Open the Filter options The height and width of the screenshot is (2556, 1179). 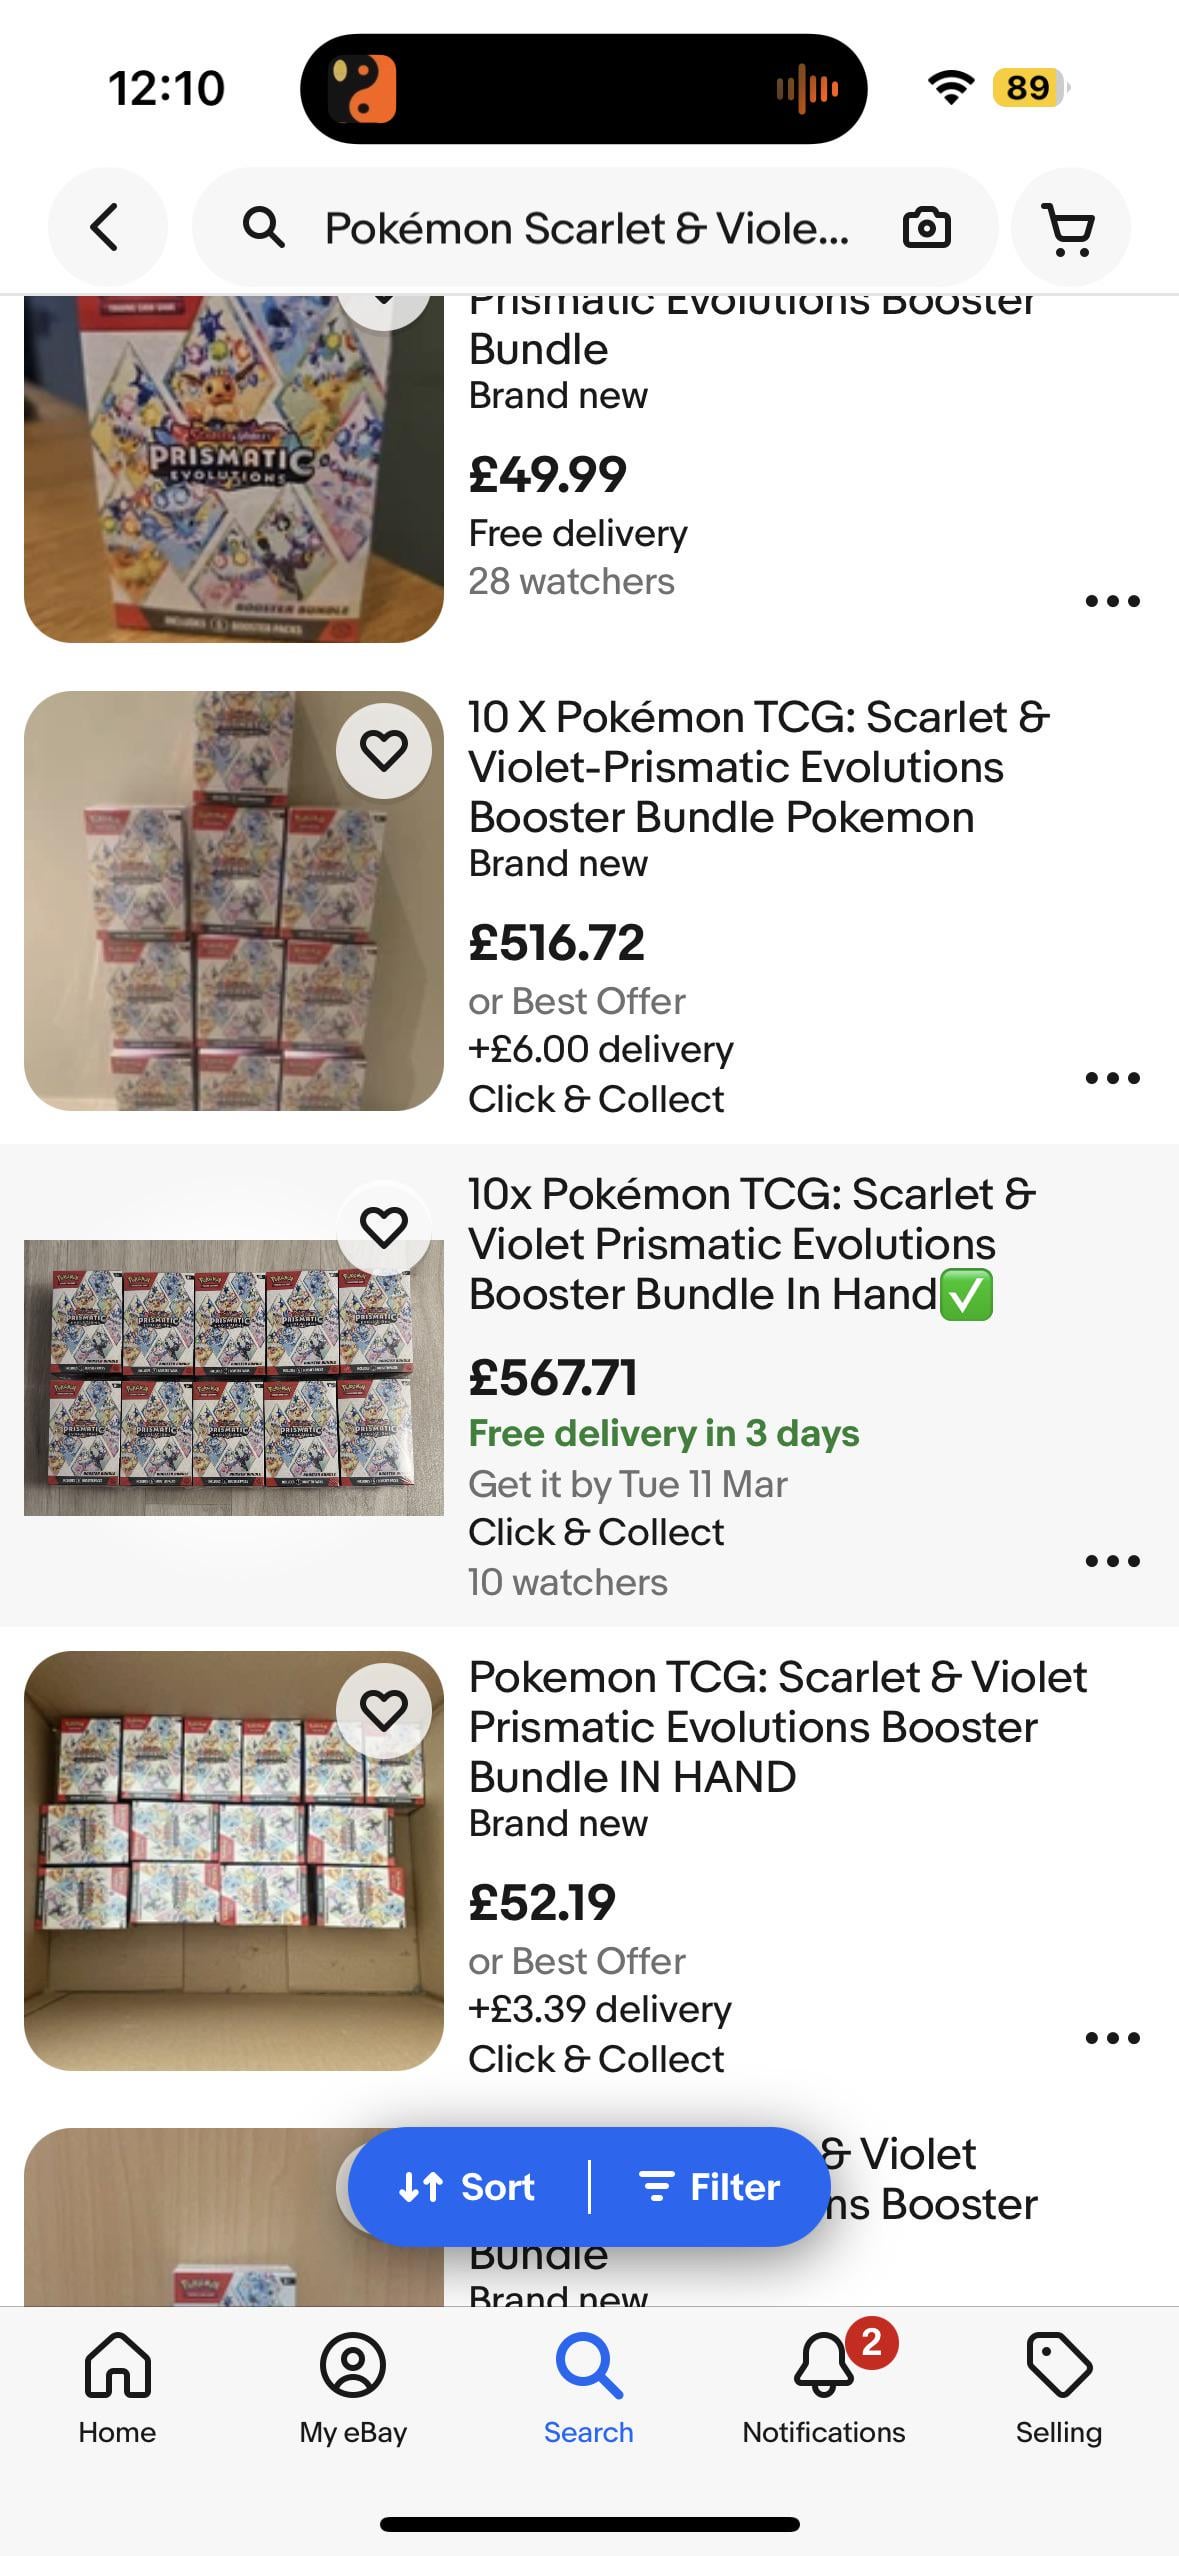pos(709,2187)
